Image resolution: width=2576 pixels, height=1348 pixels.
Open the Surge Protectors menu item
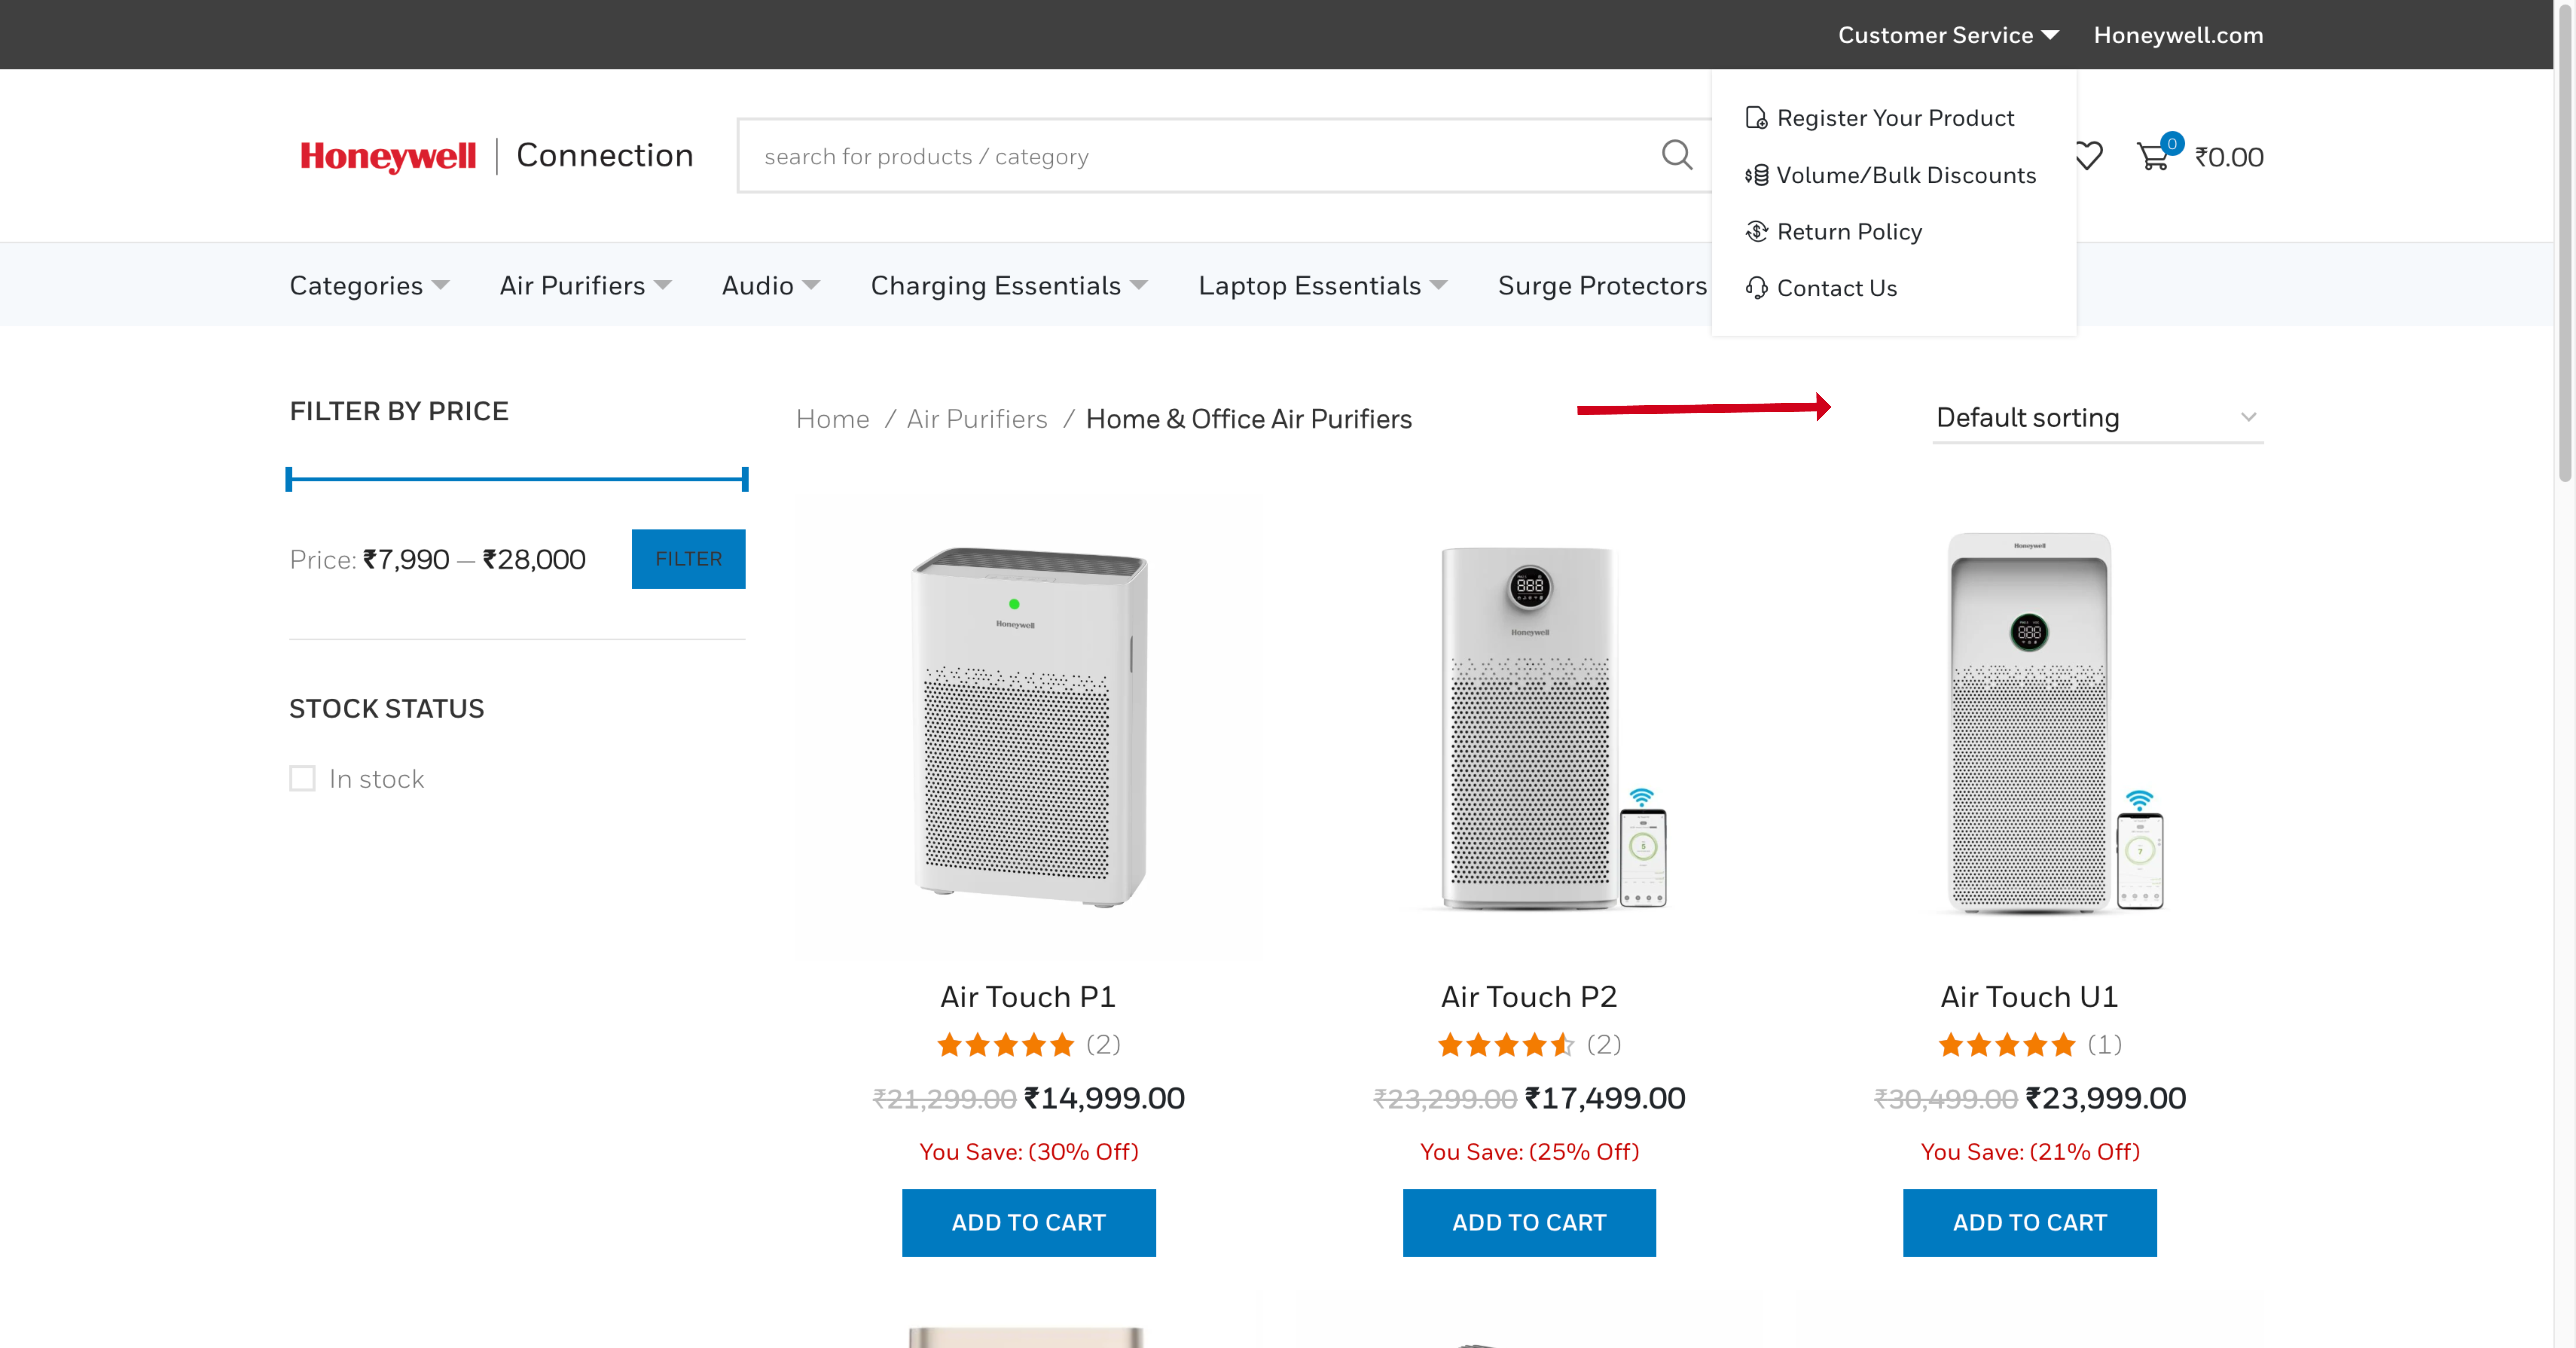click(x=1602, y=286)
